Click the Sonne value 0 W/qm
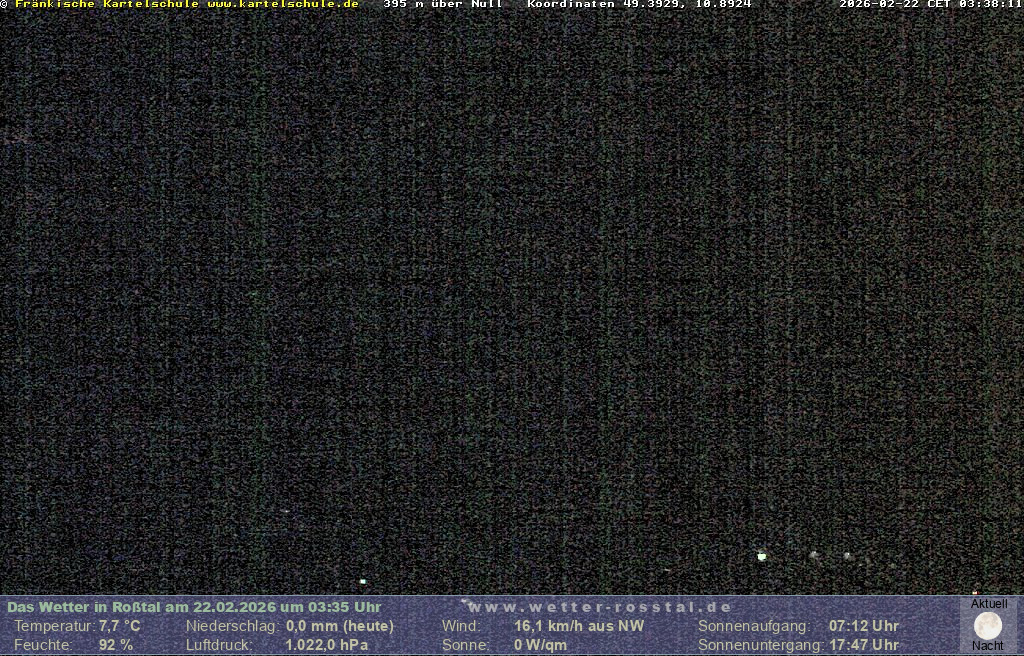Viewport: 1024px width, 656px height. pyautogui.click(x=540, y=645)
